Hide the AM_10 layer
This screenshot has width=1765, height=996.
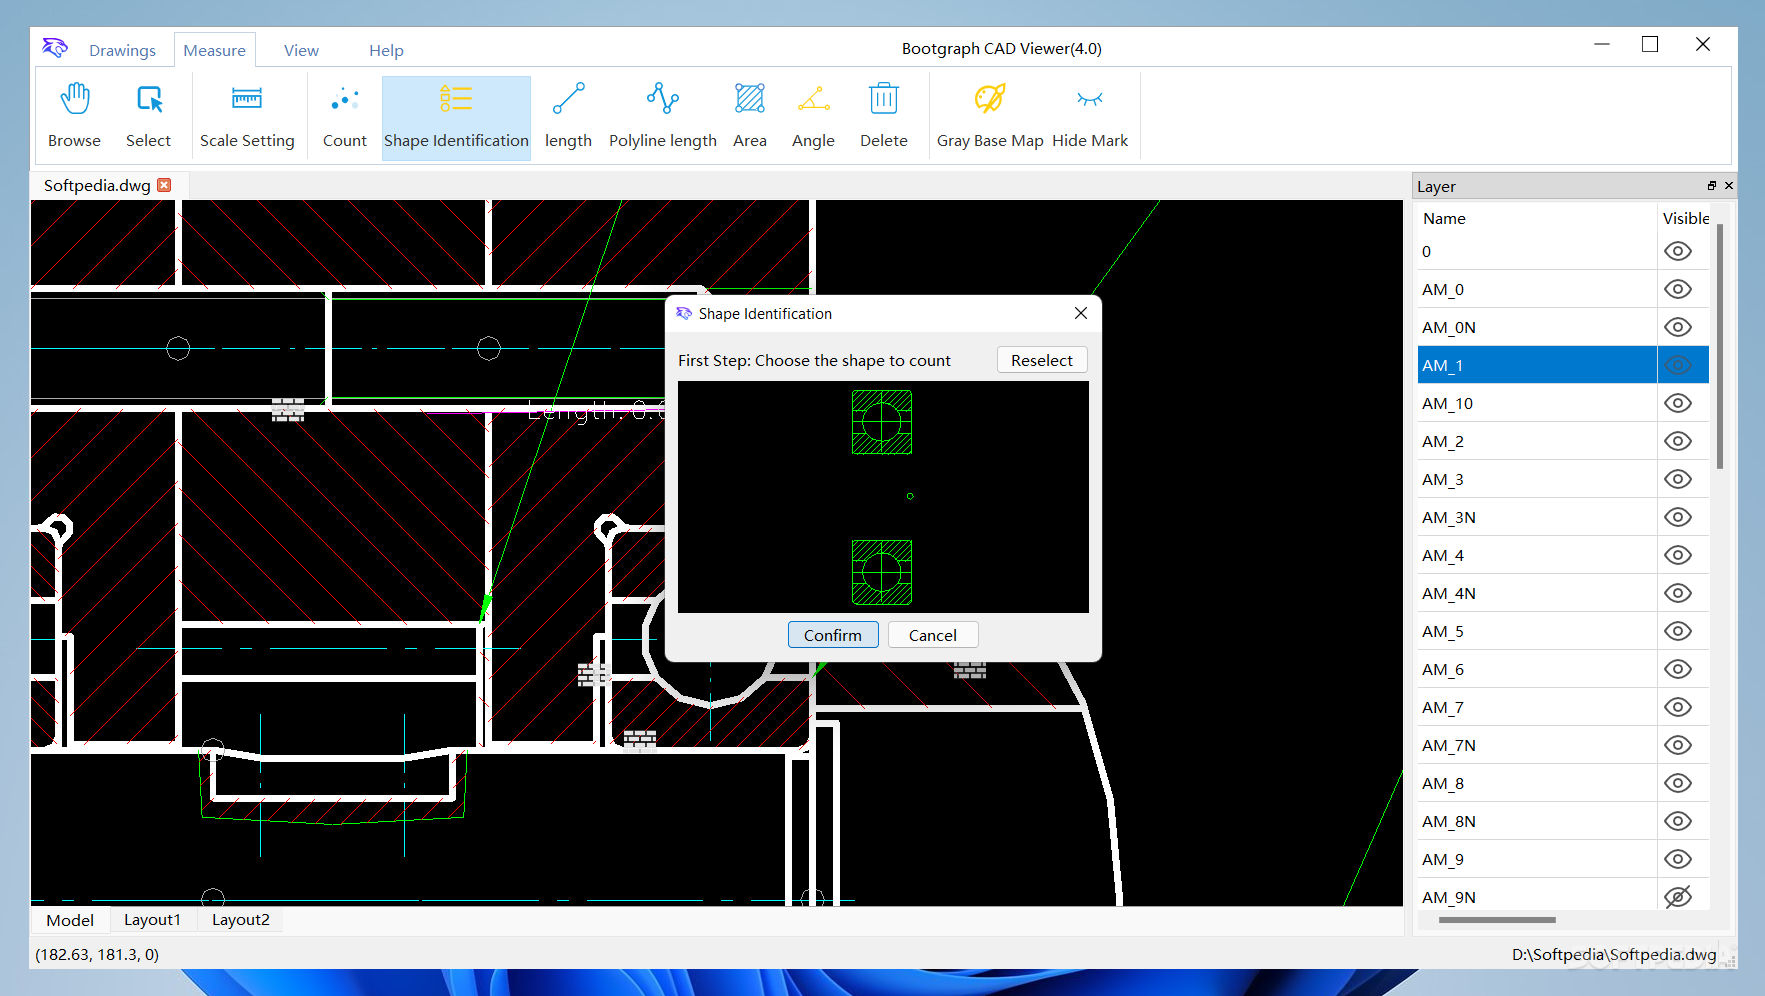pyautogui.click(x=1678, y=403)
